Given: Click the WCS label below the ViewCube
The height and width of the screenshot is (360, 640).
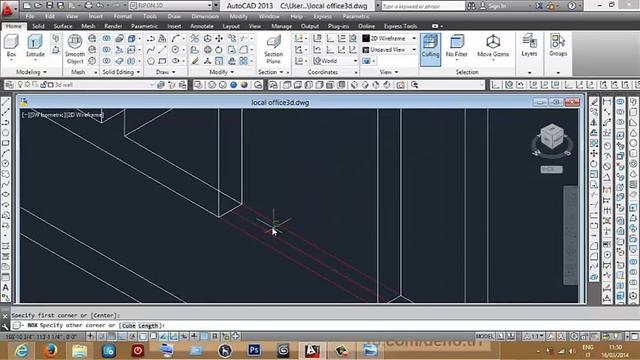Looking at the screenshot, I should pyautogui.click(x=551, y=169).
